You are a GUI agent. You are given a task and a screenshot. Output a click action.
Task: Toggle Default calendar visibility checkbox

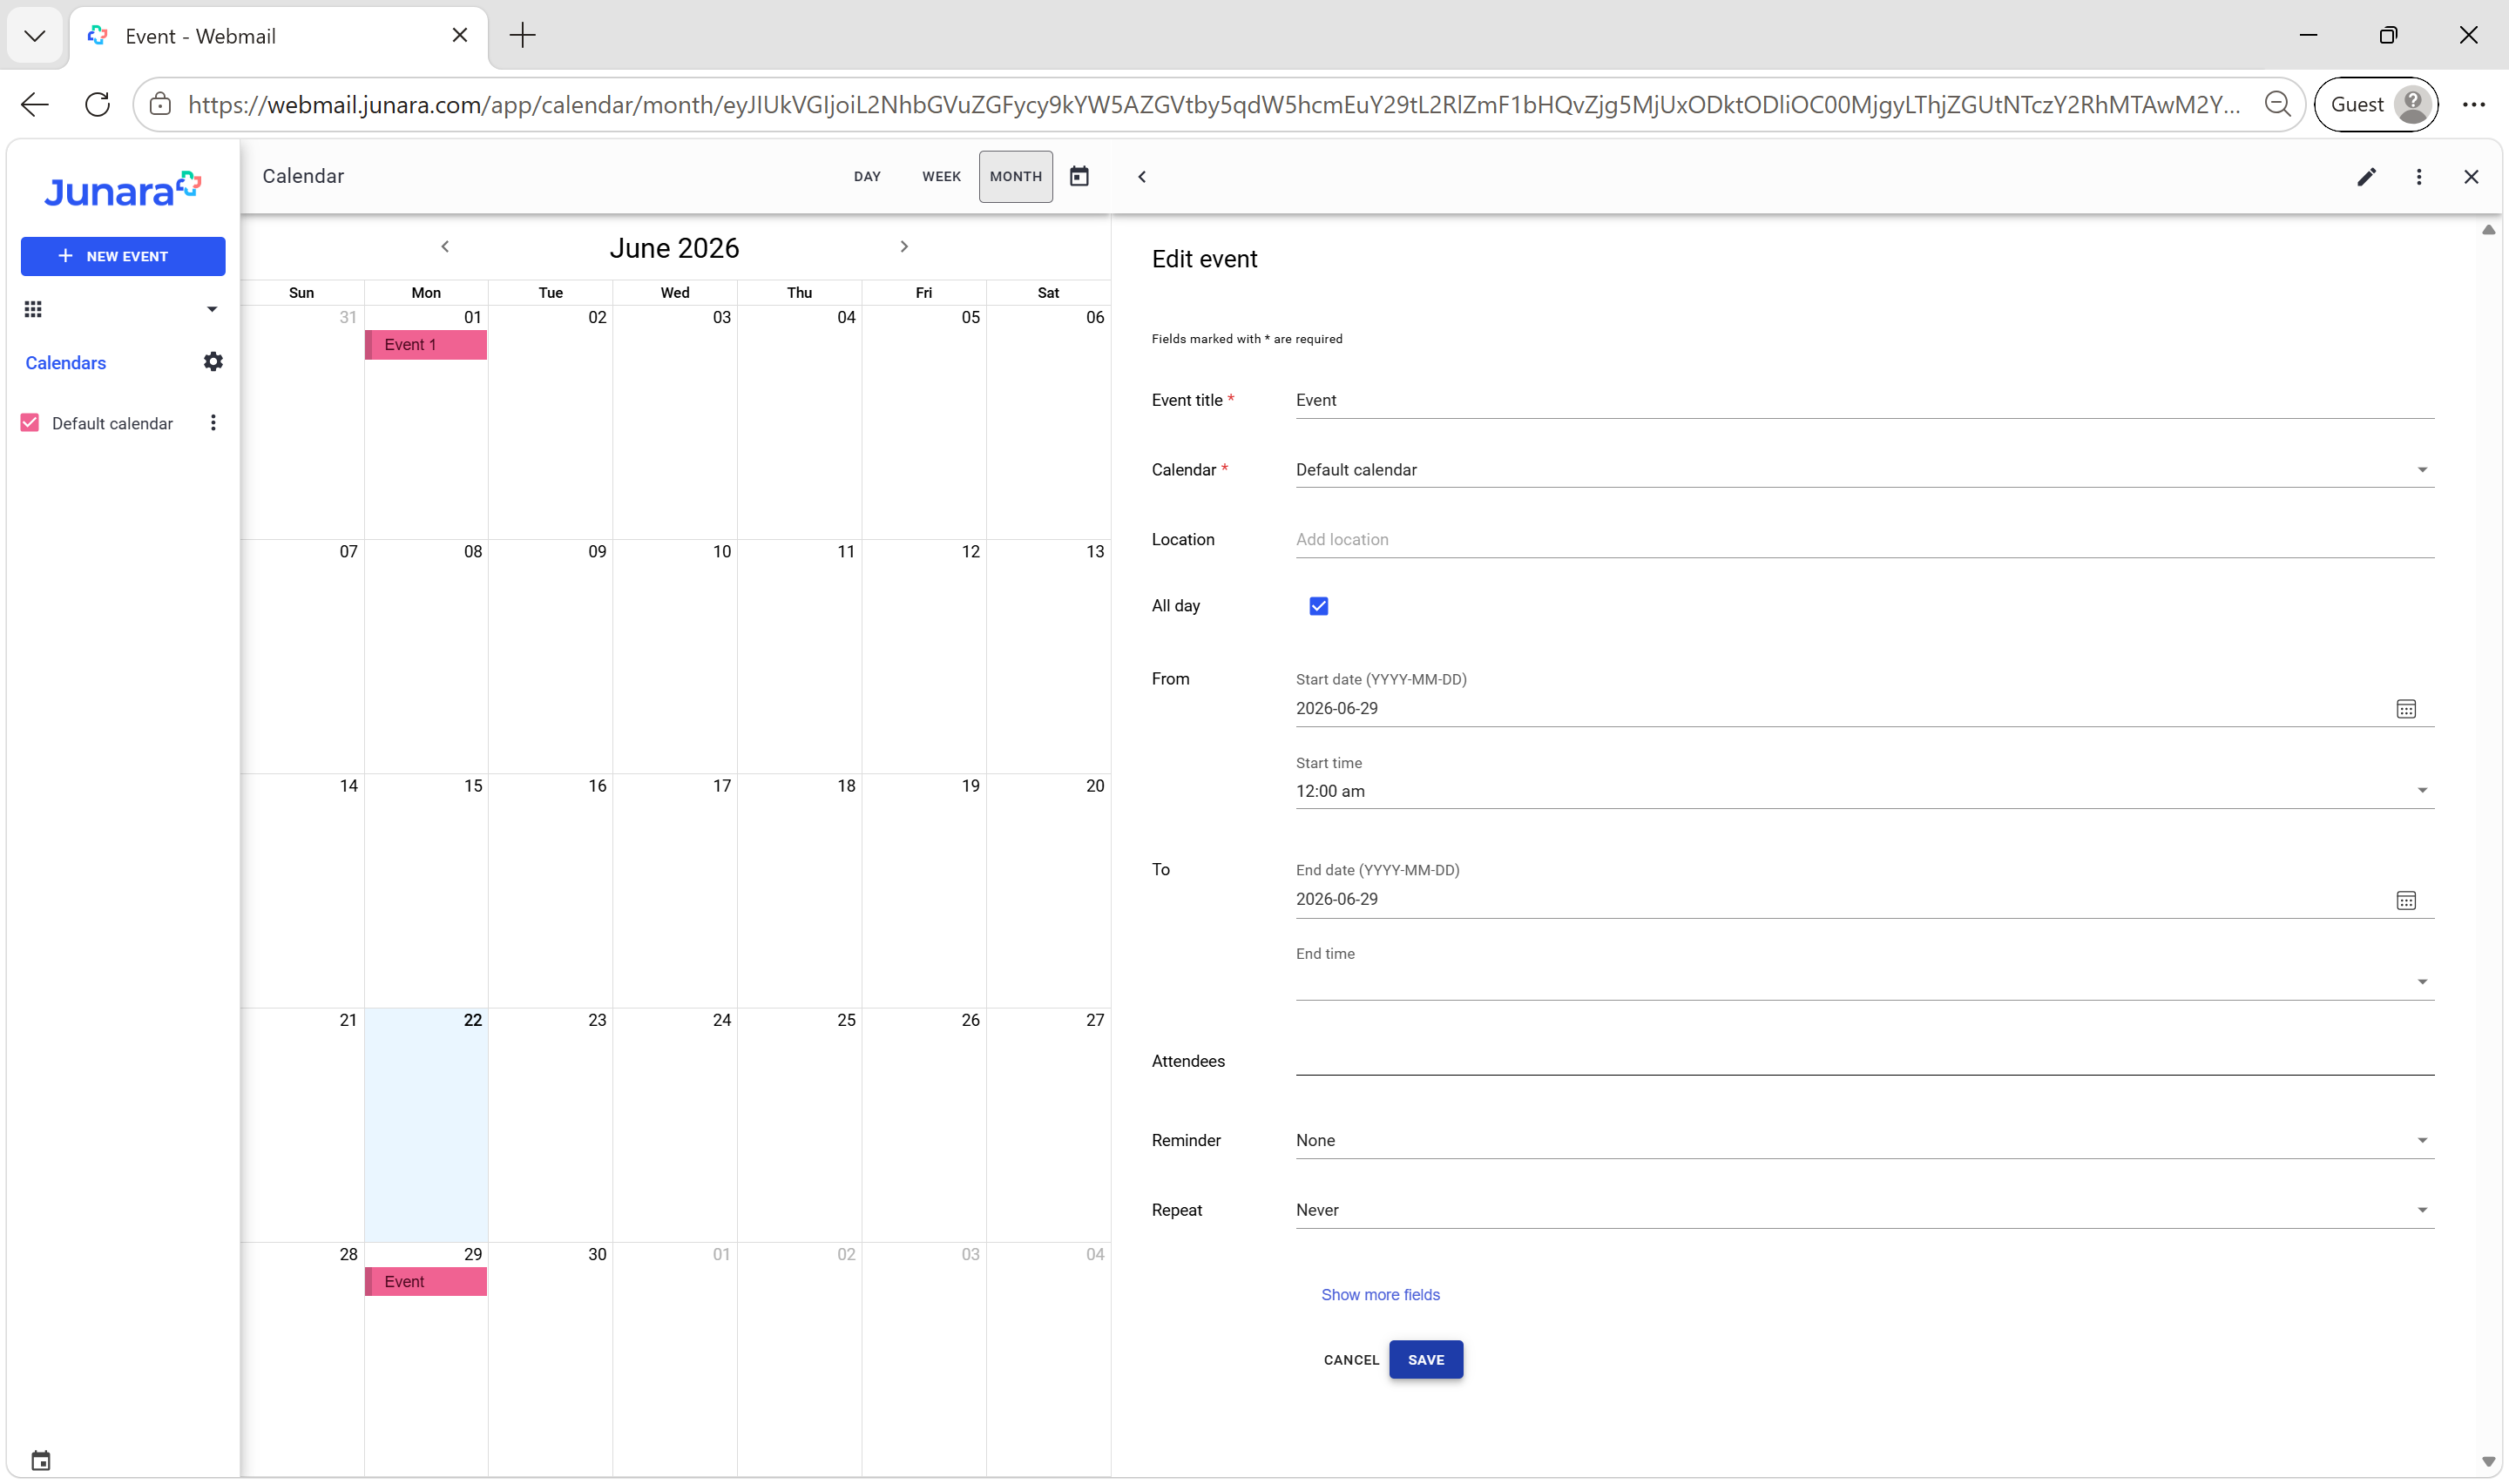pos(30,423)
